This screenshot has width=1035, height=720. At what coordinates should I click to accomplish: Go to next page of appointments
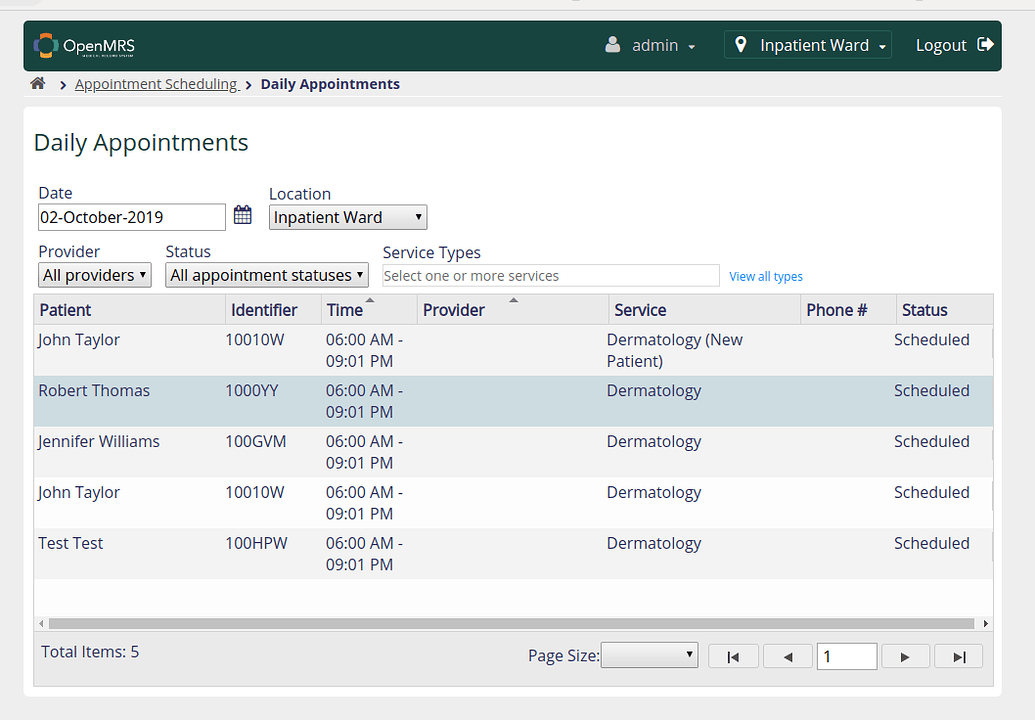(905, 655)
